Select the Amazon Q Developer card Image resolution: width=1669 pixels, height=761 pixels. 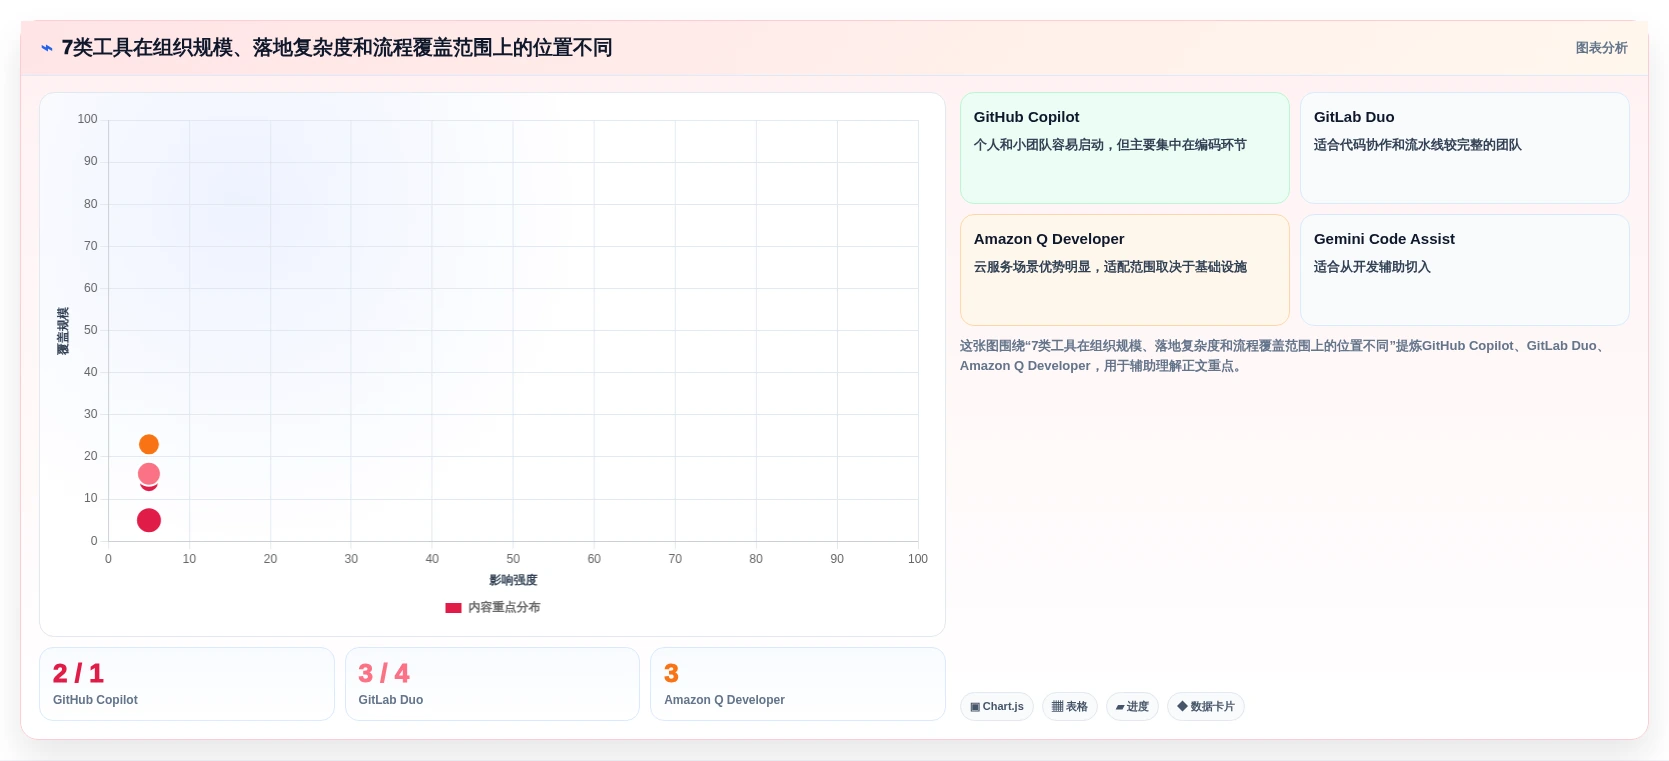(x=1124, y=270)
